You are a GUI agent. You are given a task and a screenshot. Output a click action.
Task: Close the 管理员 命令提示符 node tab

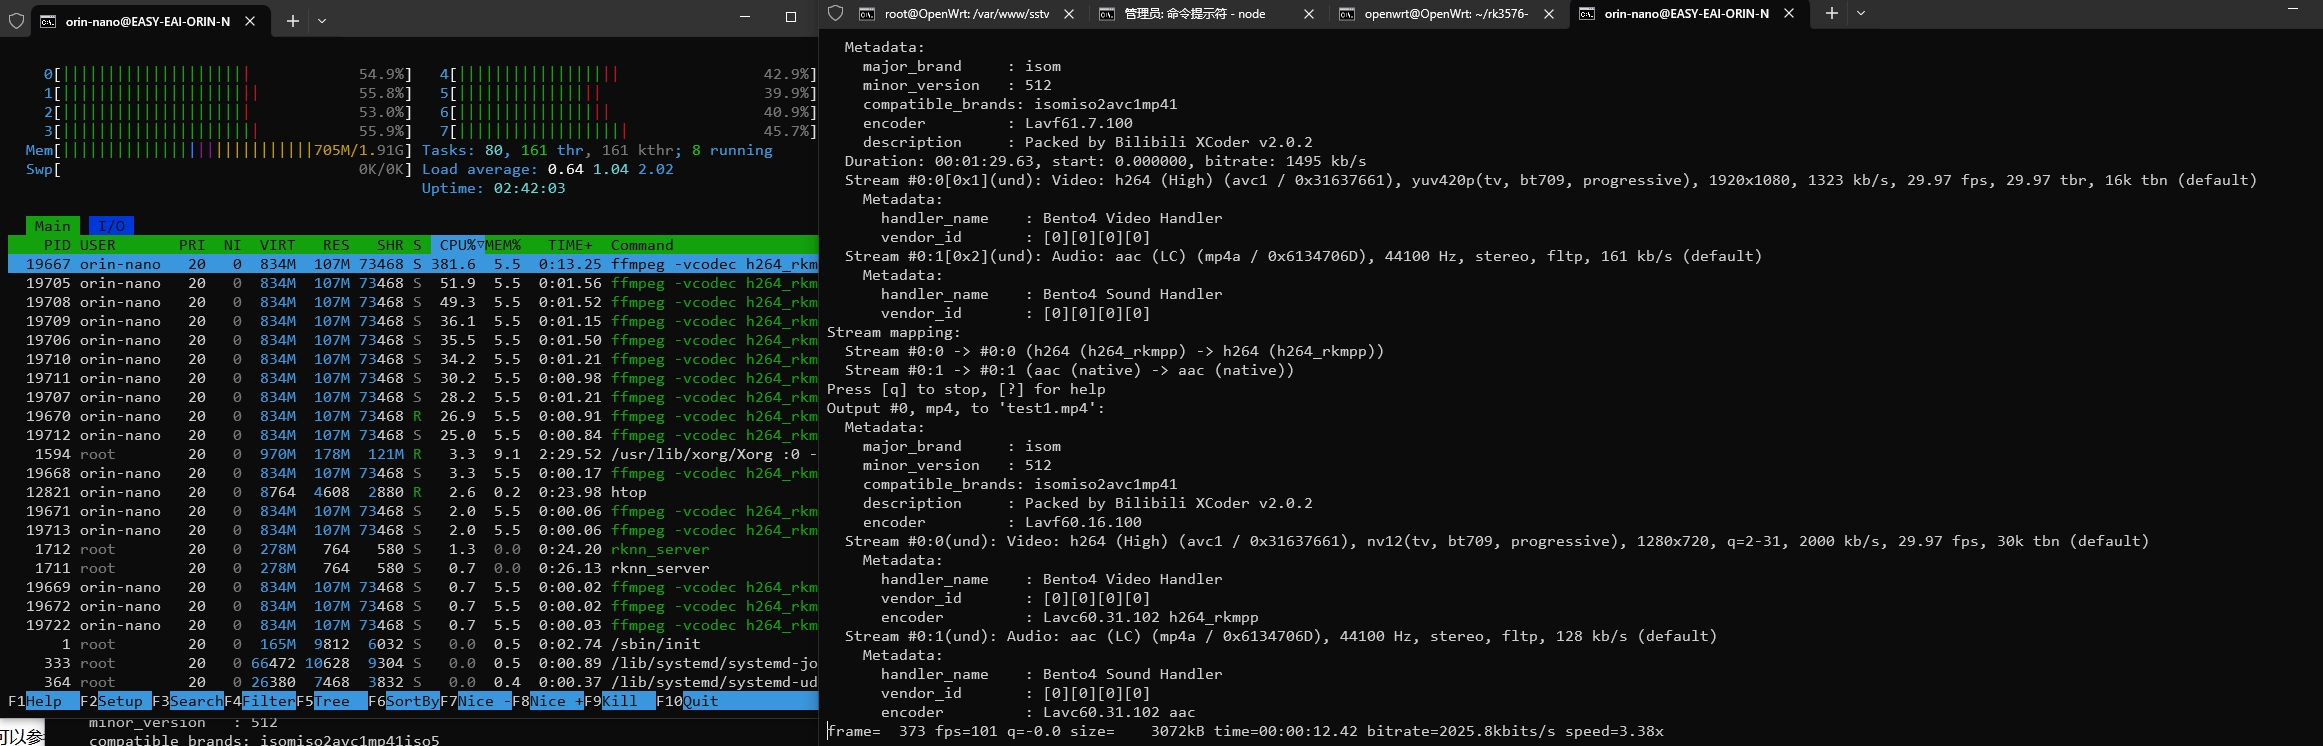click(1309, 13)
